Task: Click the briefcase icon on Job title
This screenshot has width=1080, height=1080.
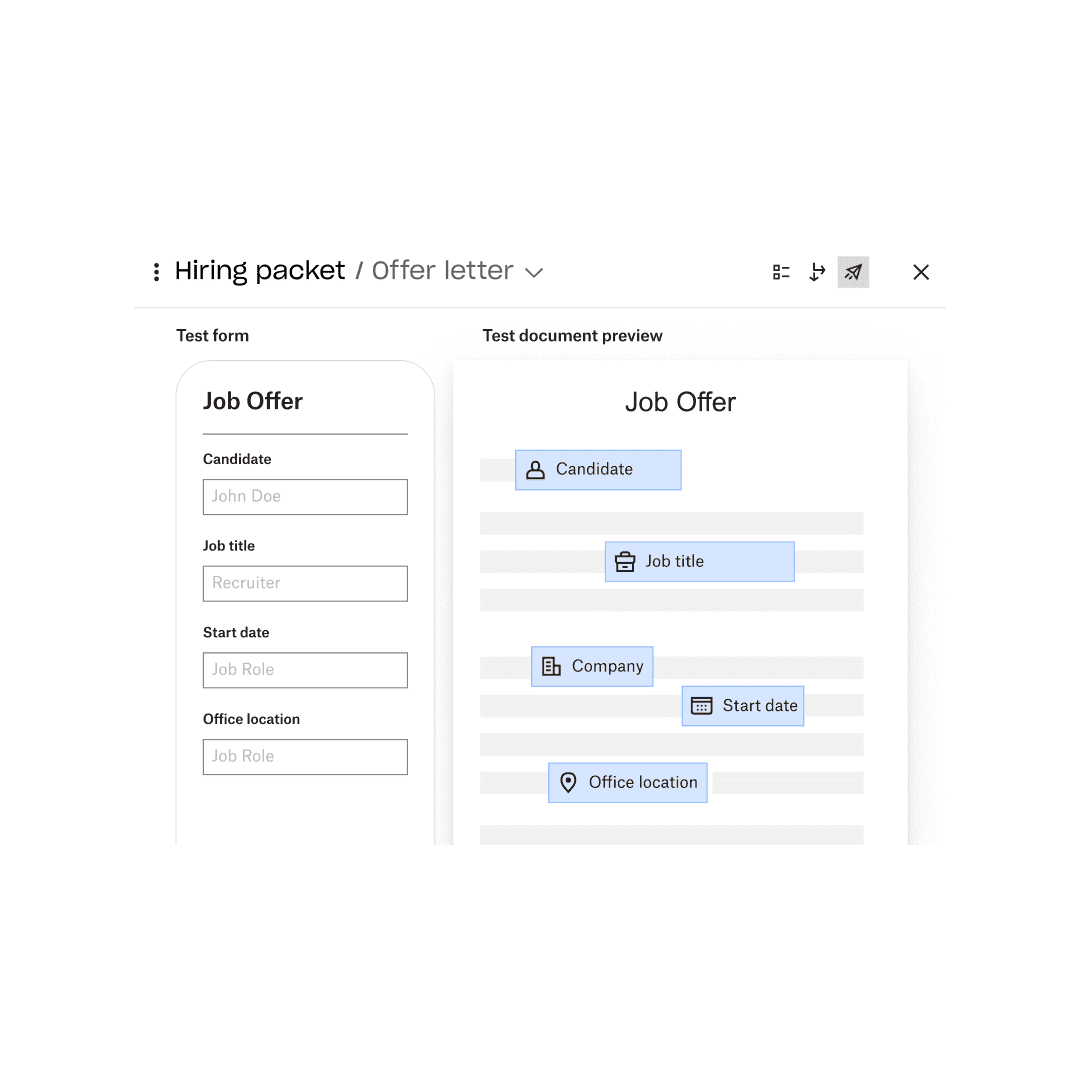Action: (x=625, y=562)
